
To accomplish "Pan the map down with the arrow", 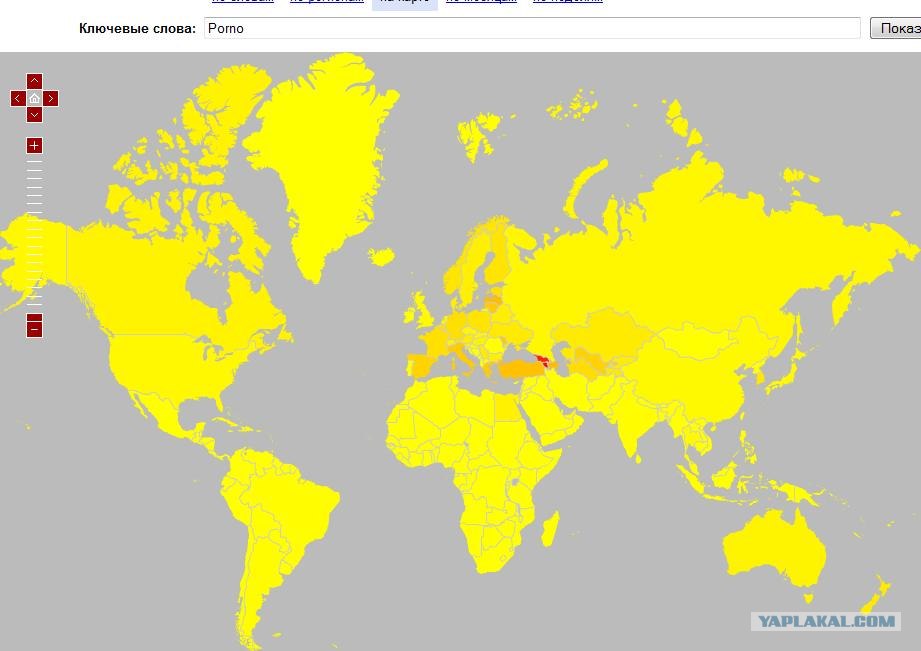I will pos(34,115).
